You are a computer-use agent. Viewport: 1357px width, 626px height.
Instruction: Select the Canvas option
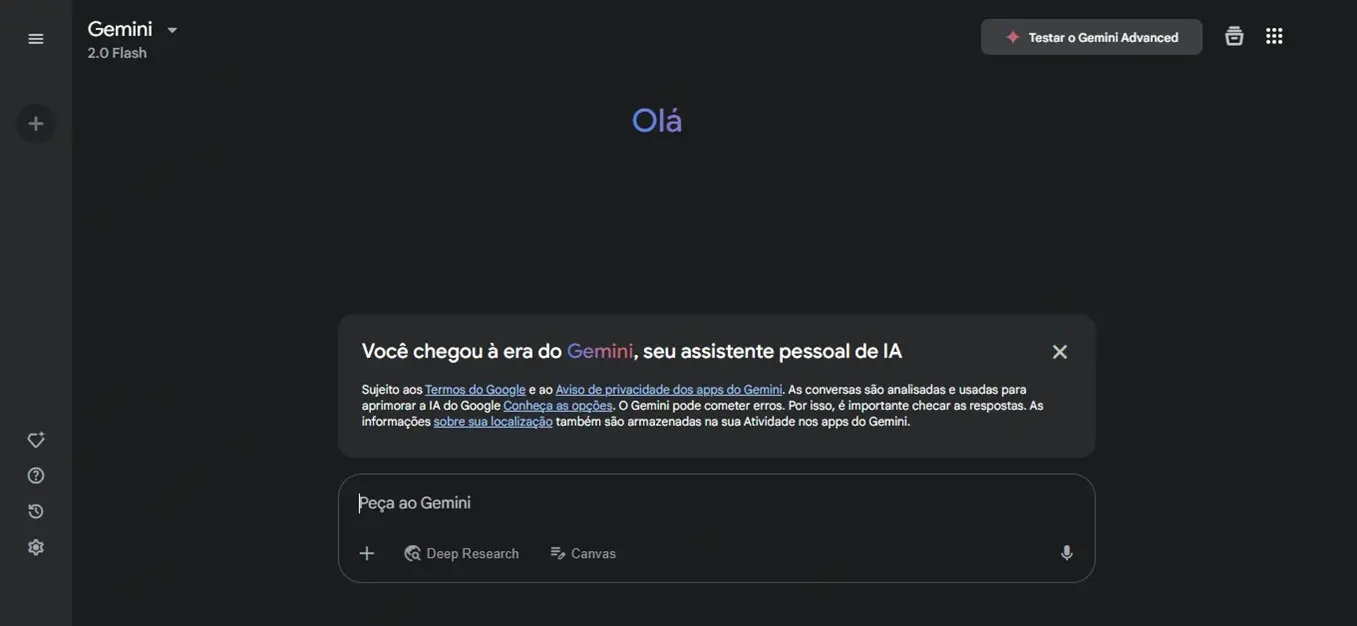(583, 553)
